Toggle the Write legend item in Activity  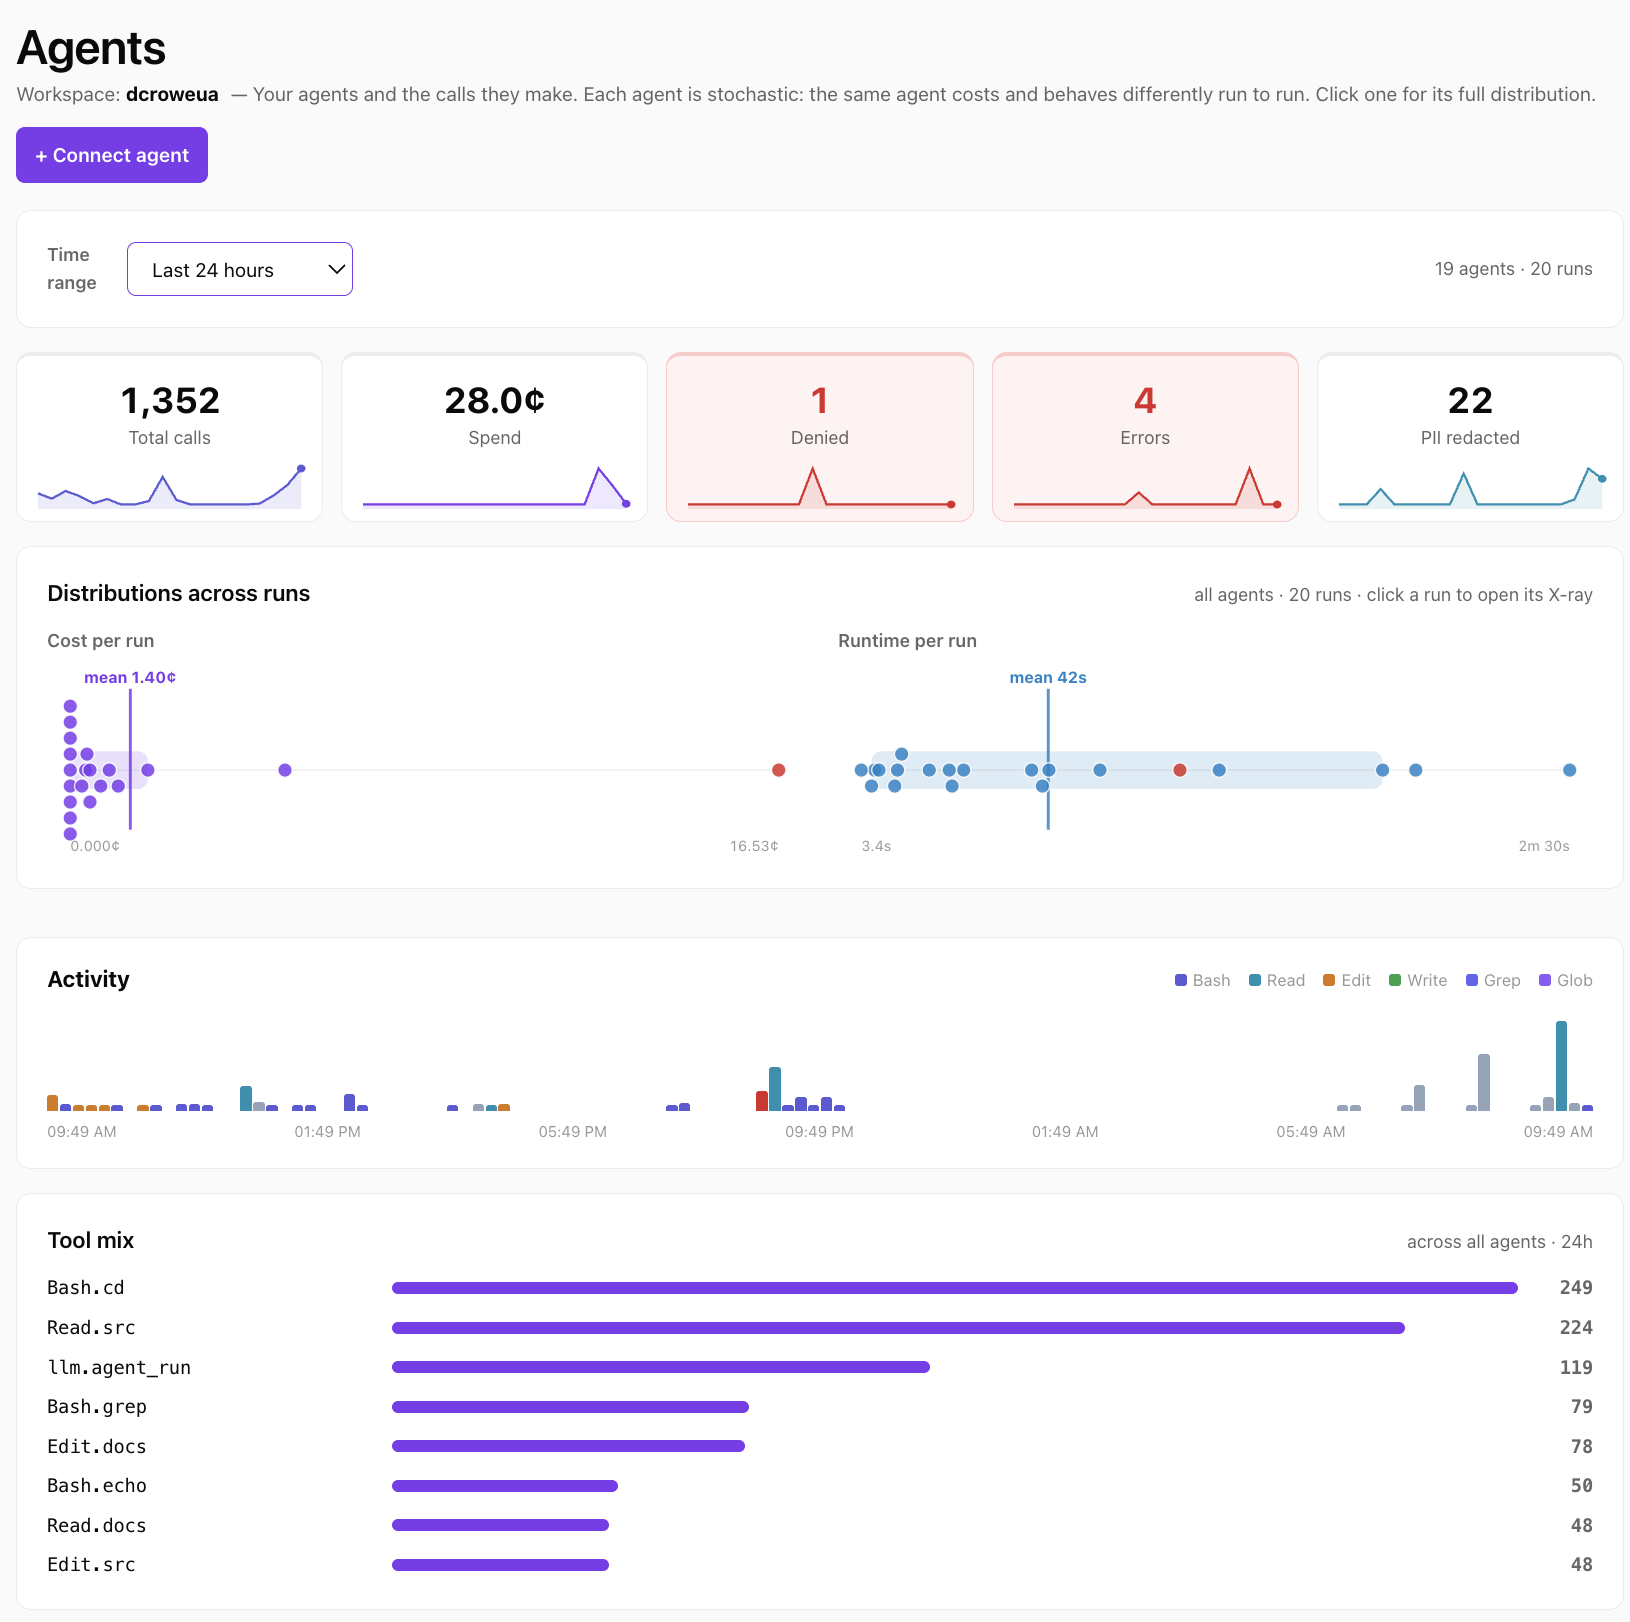[1418, 980]
